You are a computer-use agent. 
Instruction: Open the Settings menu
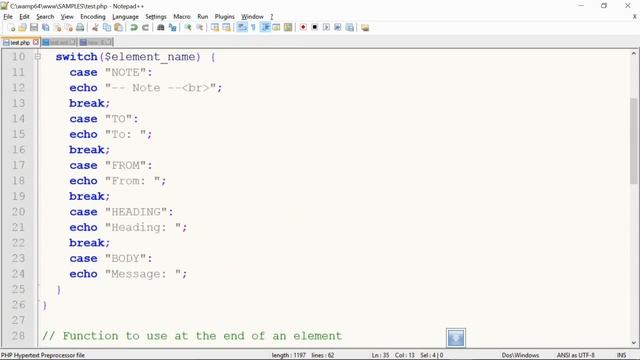tap(156, 17)
